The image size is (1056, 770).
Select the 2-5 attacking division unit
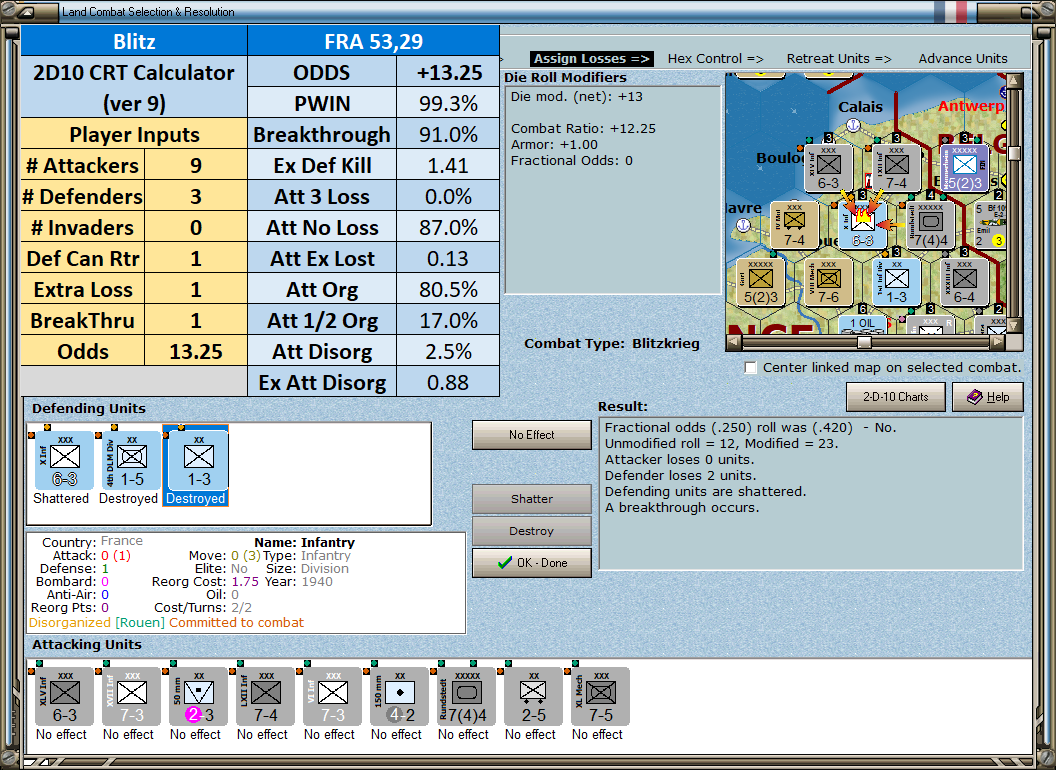pyautogui.click(x=533, y=697)
